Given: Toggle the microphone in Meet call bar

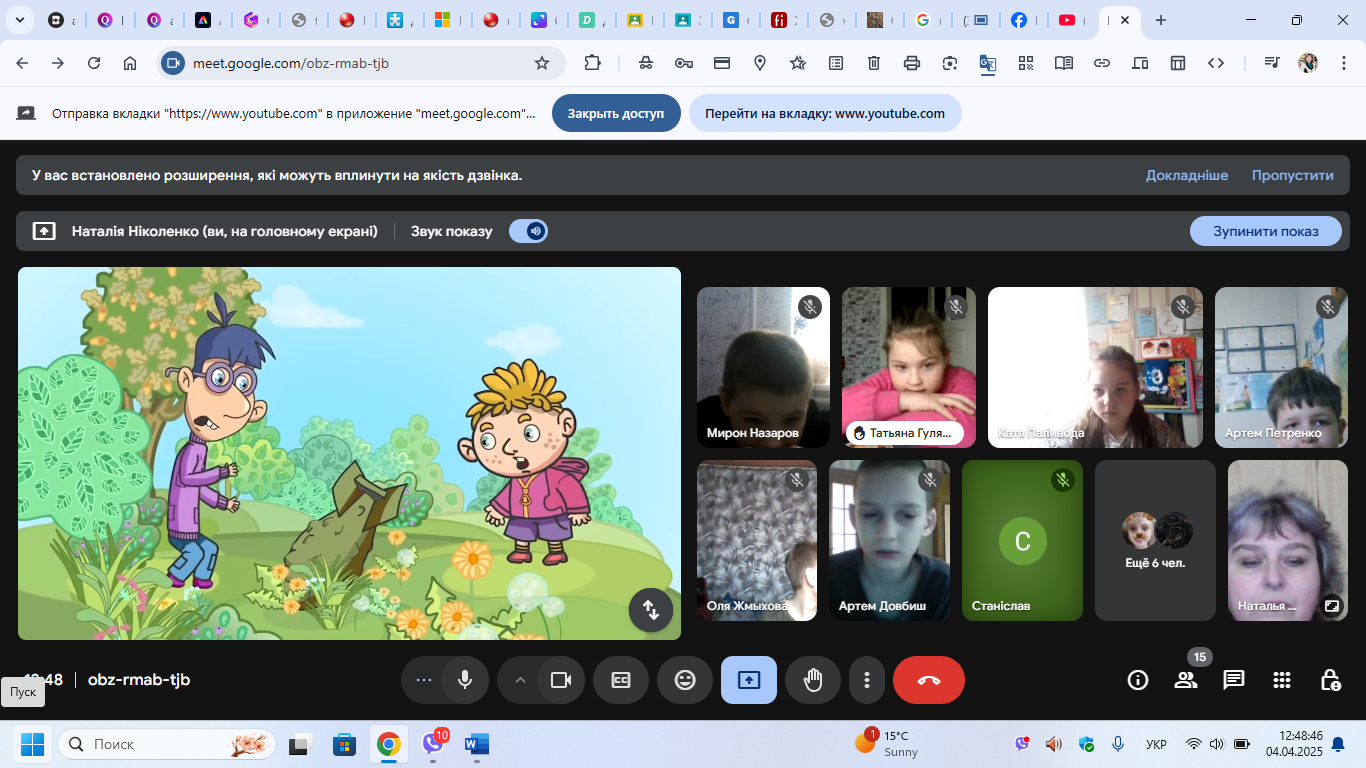Looking at the screenshot, I should point(464,680).
